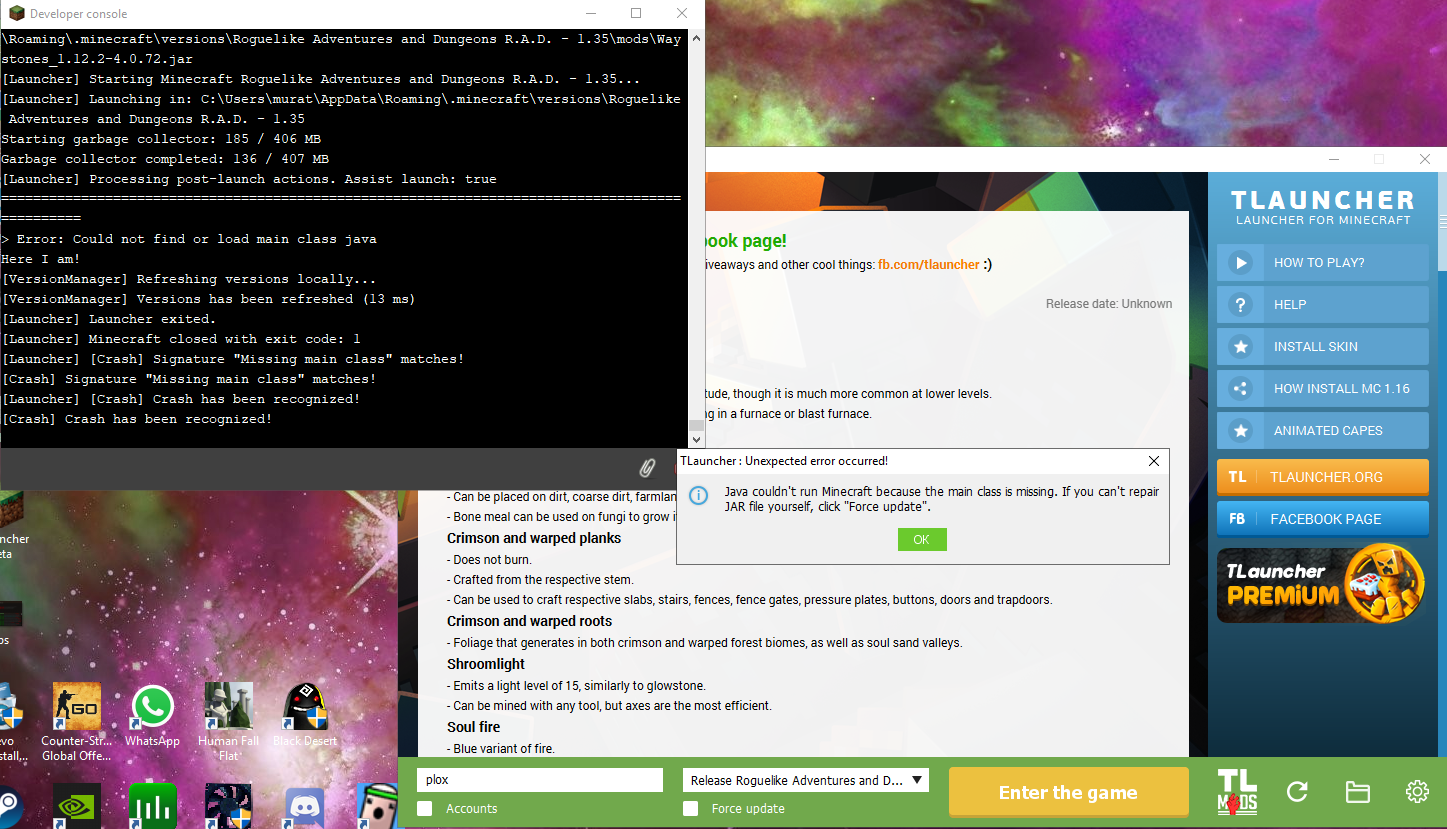Viewport: 1447px width, 829px height.
Task: Open the FACEBOOK PAGE blue button
Action: click(x=1322, y=519)
